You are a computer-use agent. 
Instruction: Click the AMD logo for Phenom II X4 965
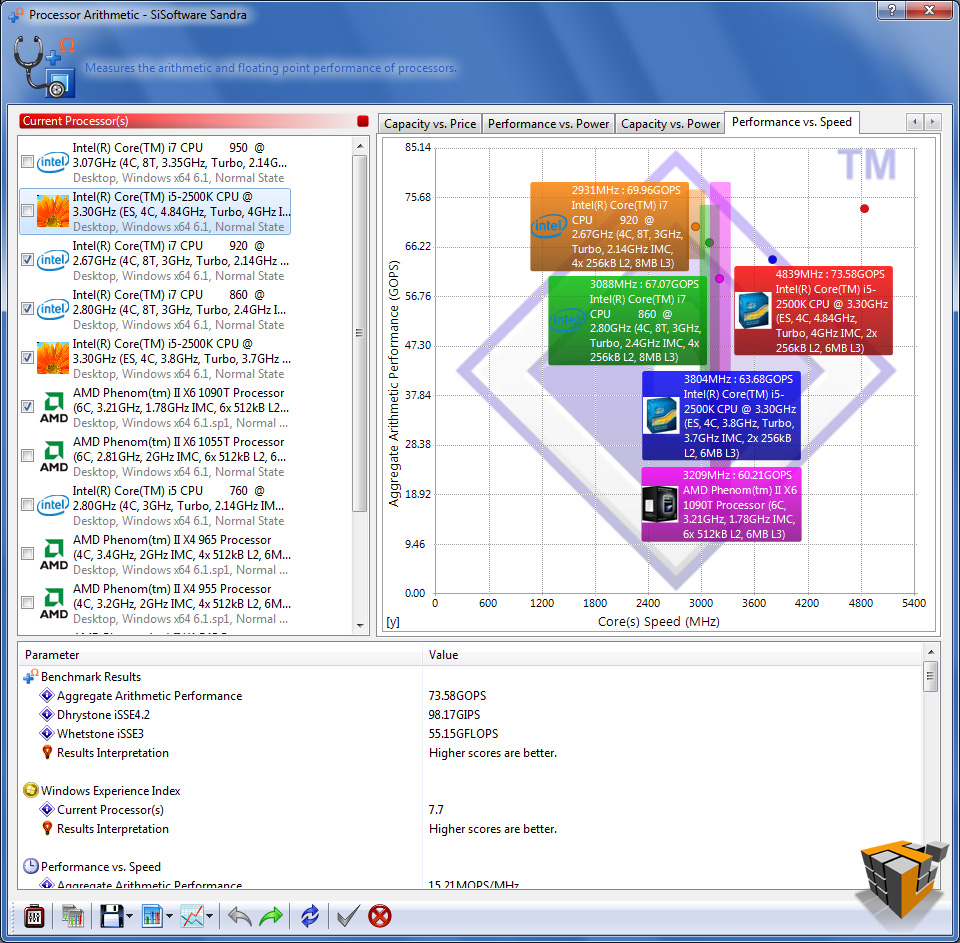click(54, 554)
